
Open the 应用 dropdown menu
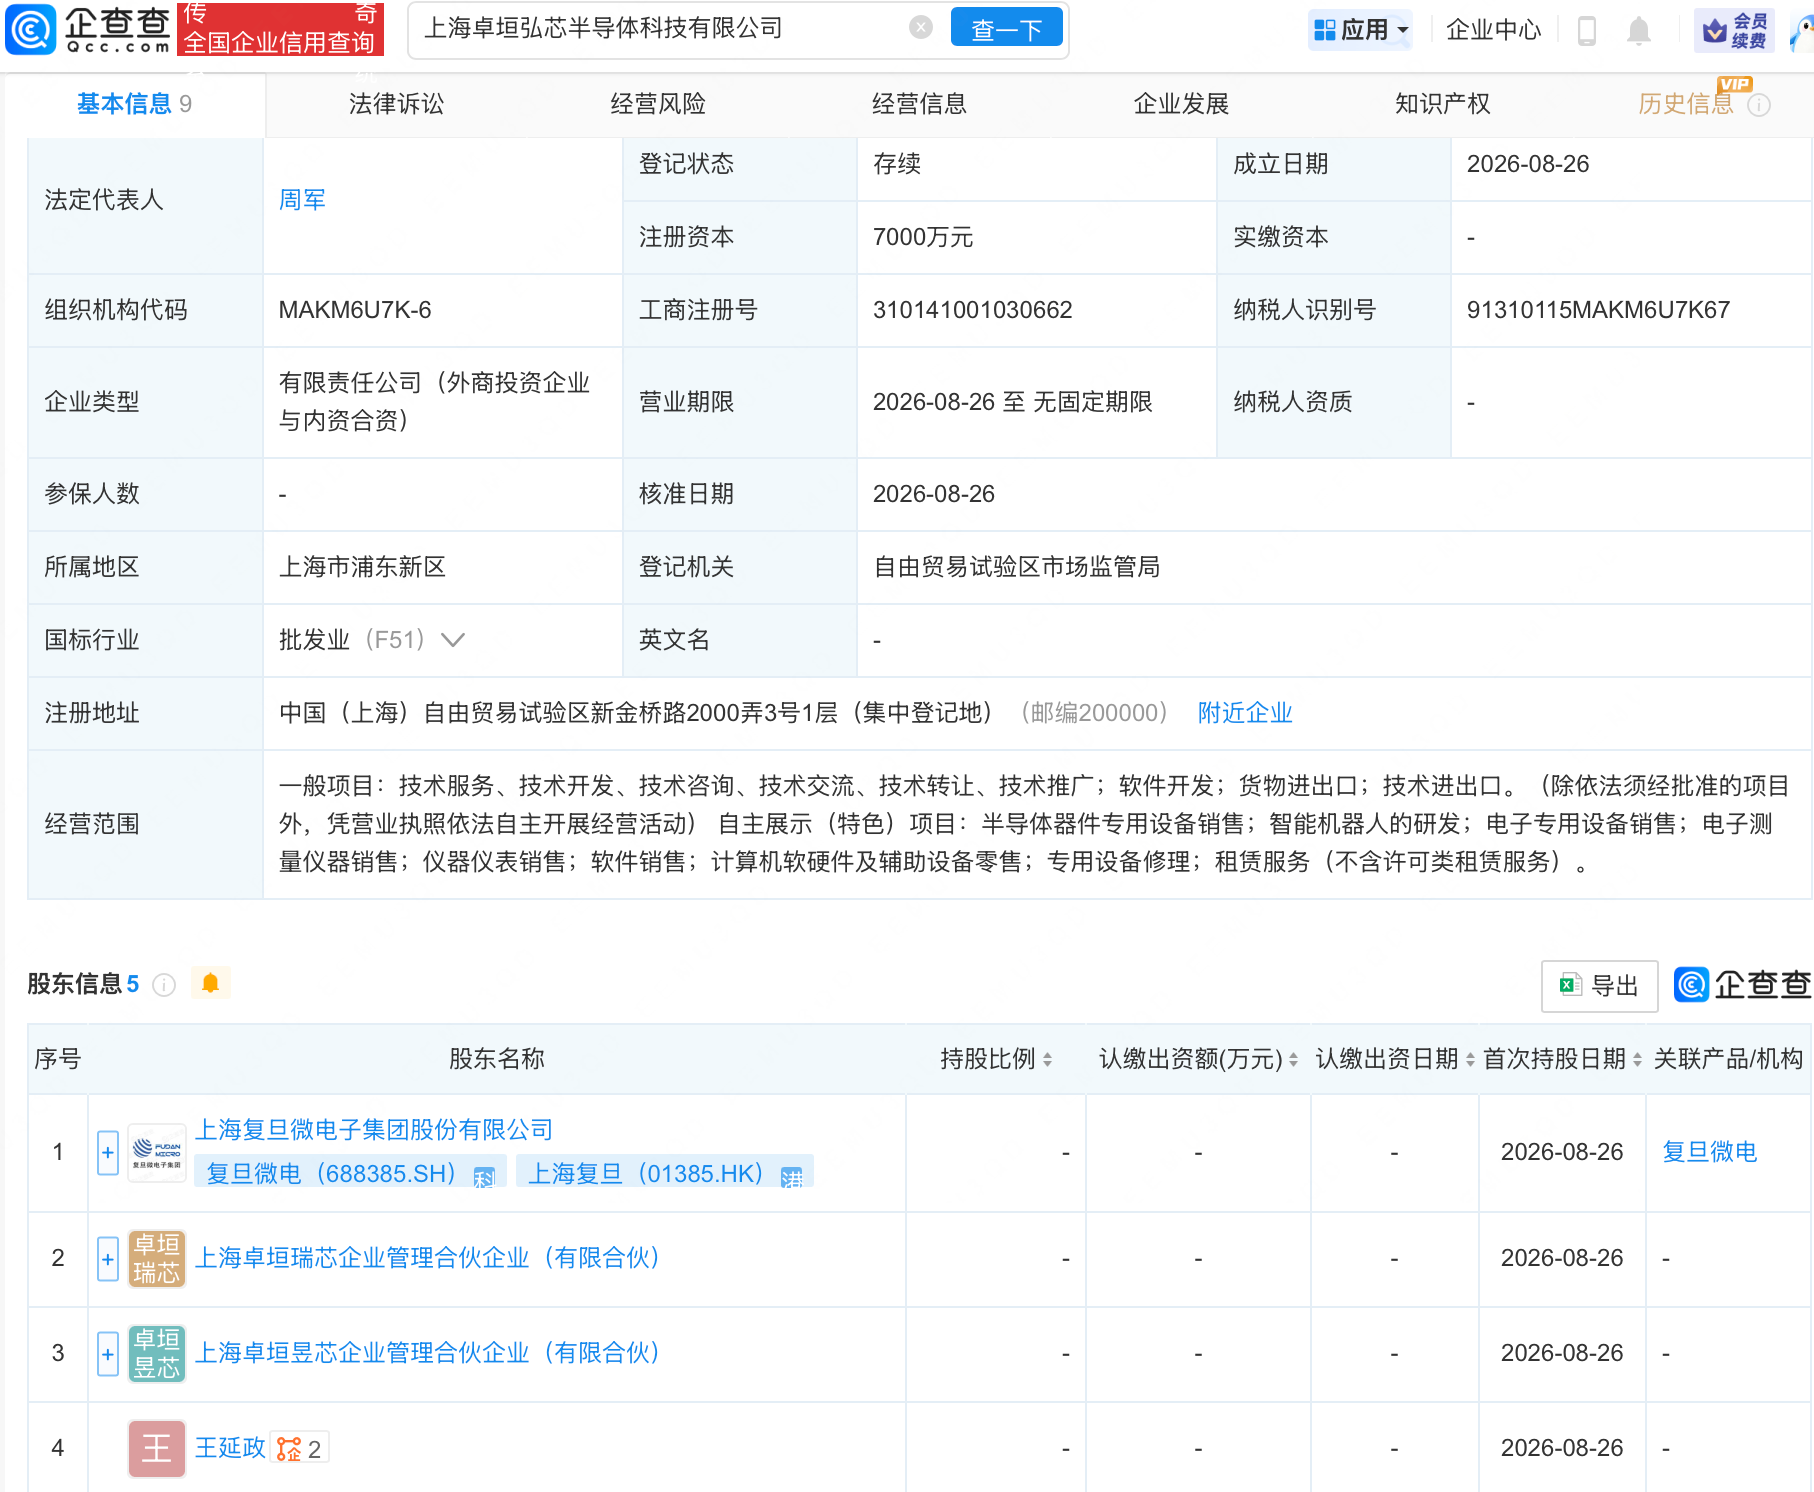point(1361,30)
